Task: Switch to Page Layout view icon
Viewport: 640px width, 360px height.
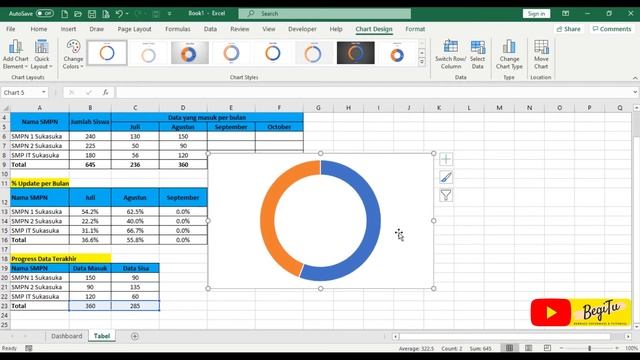Action: coord(529,348)
